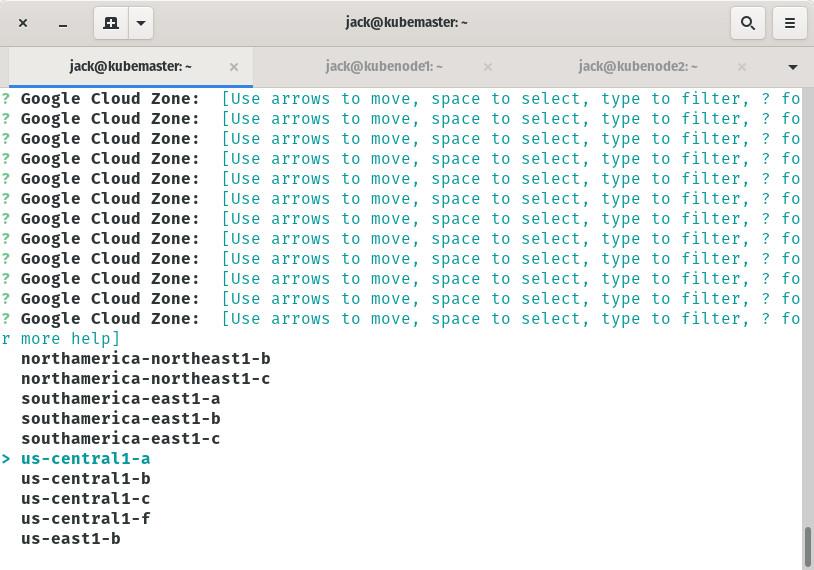This screenshot has width=814, height=570.
Task: Click the us-east1-b zone entry
Action: [x=71, y=538]
